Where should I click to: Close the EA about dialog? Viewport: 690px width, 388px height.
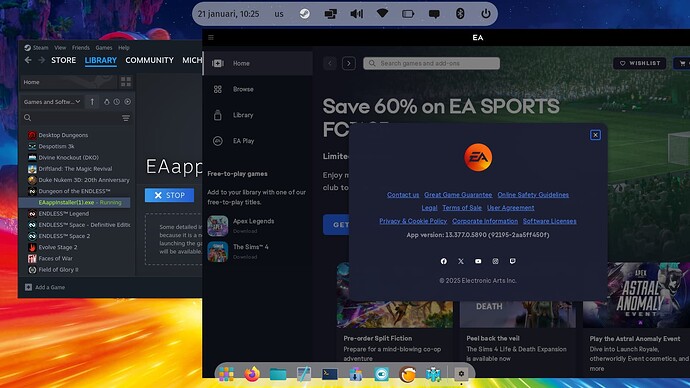[x=595, y=135]
